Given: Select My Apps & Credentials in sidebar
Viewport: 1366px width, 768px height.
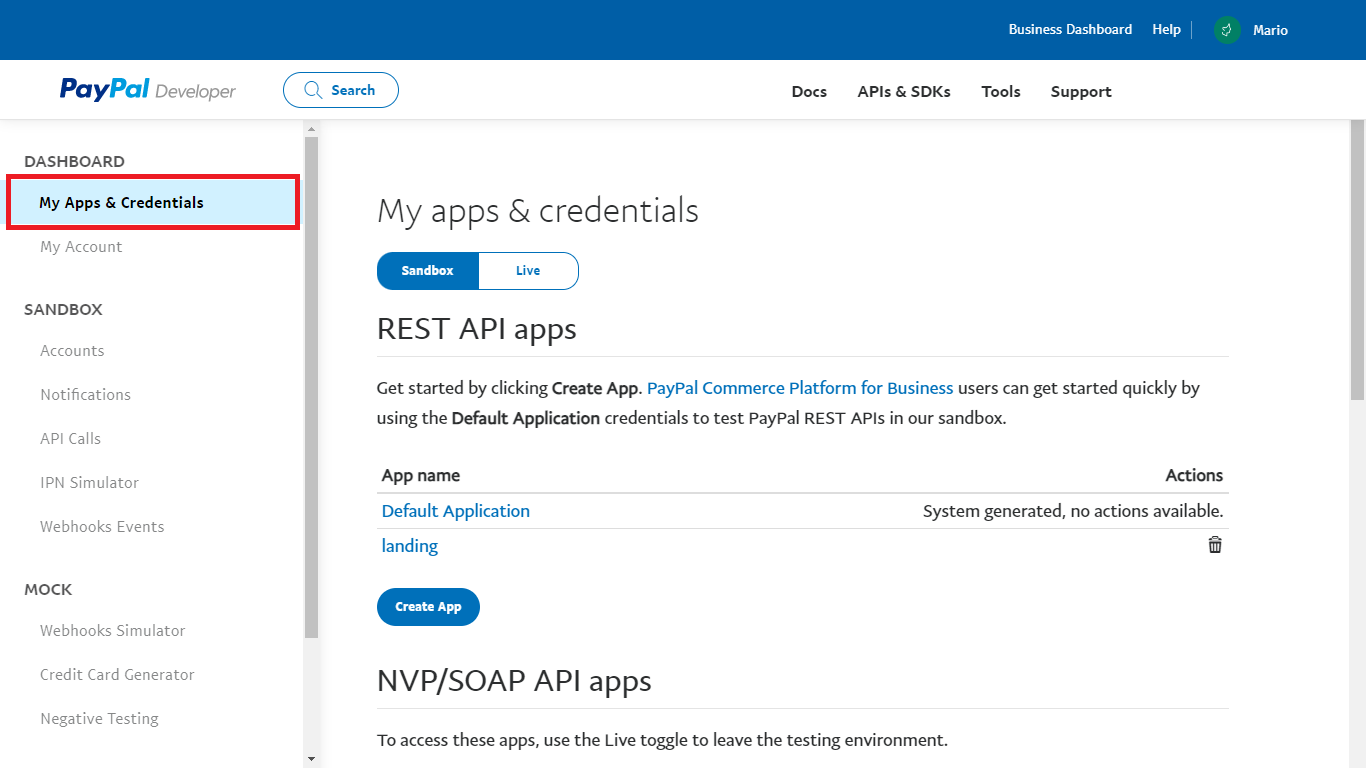Looking at the screenshot, I should 153,202.
